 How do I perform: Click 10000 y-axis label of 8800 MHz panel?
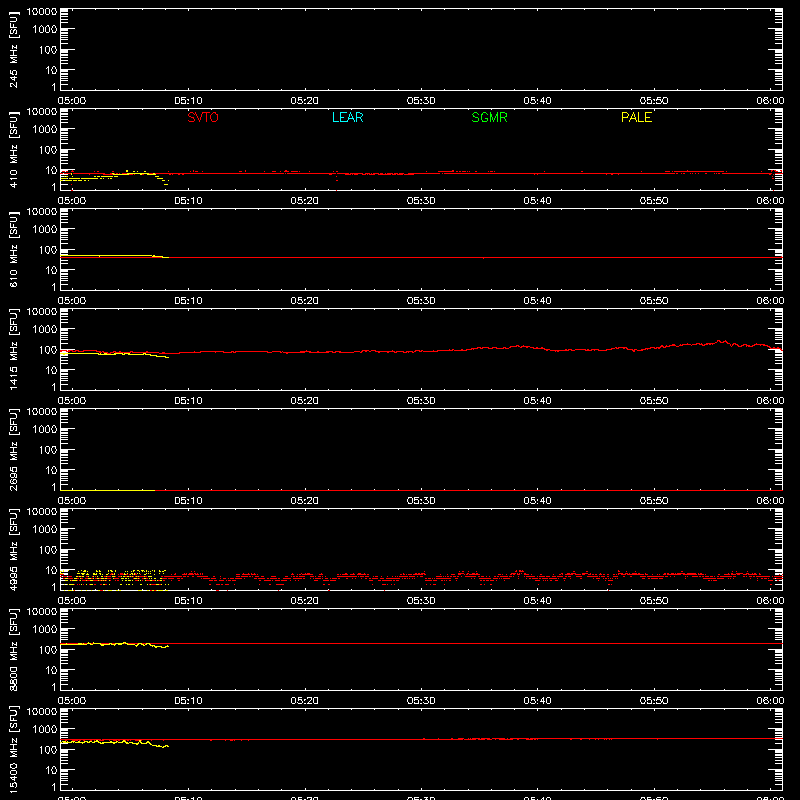pos(42,611)
